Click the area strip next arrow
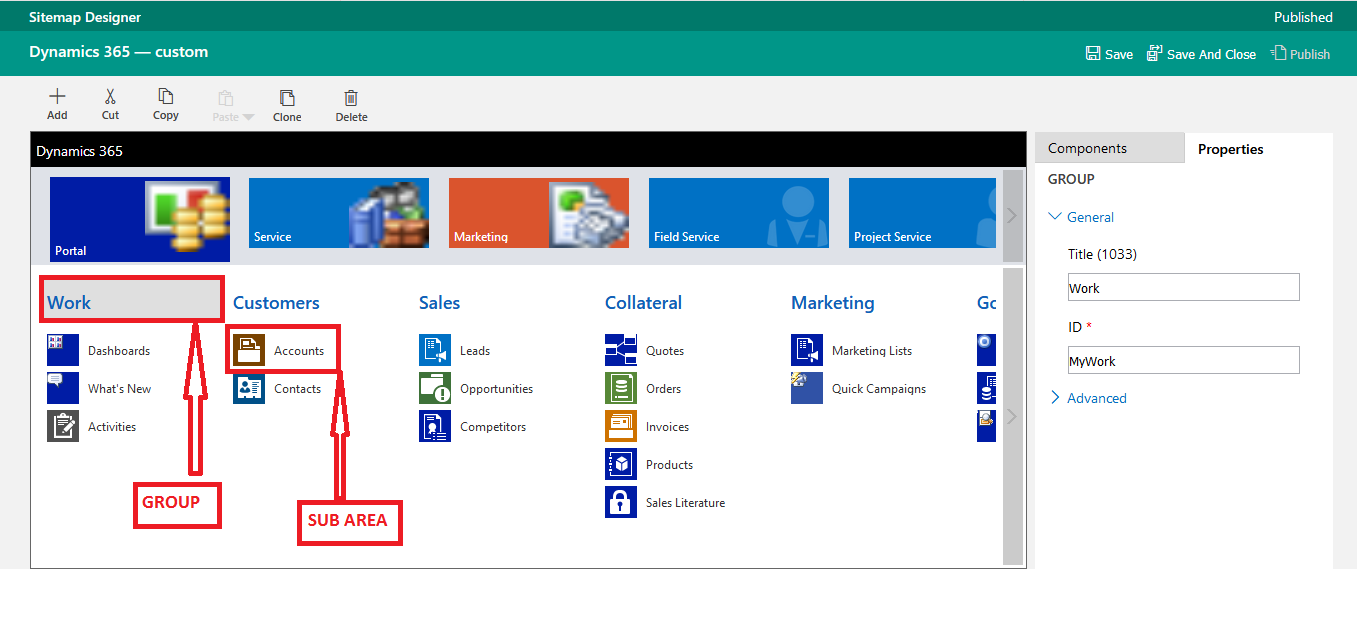Viewport: 1357px width, 623px height. coord(1012,215)
